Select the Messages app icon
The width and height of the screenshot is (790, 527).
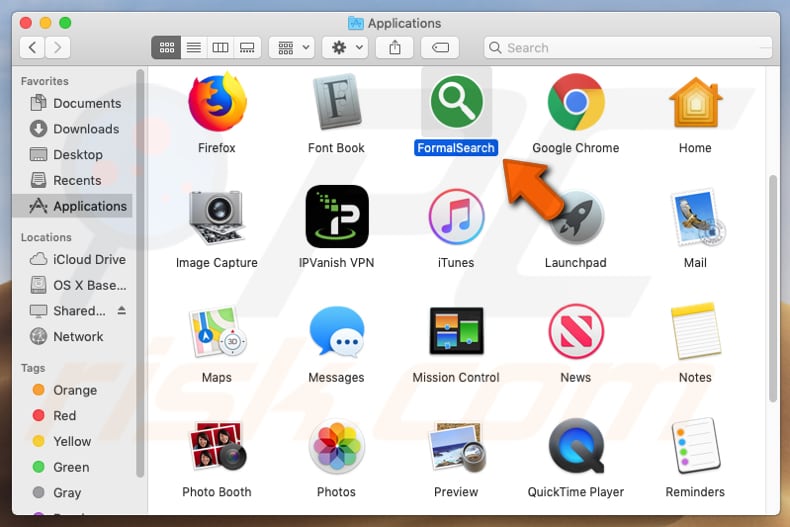(337, 332)
